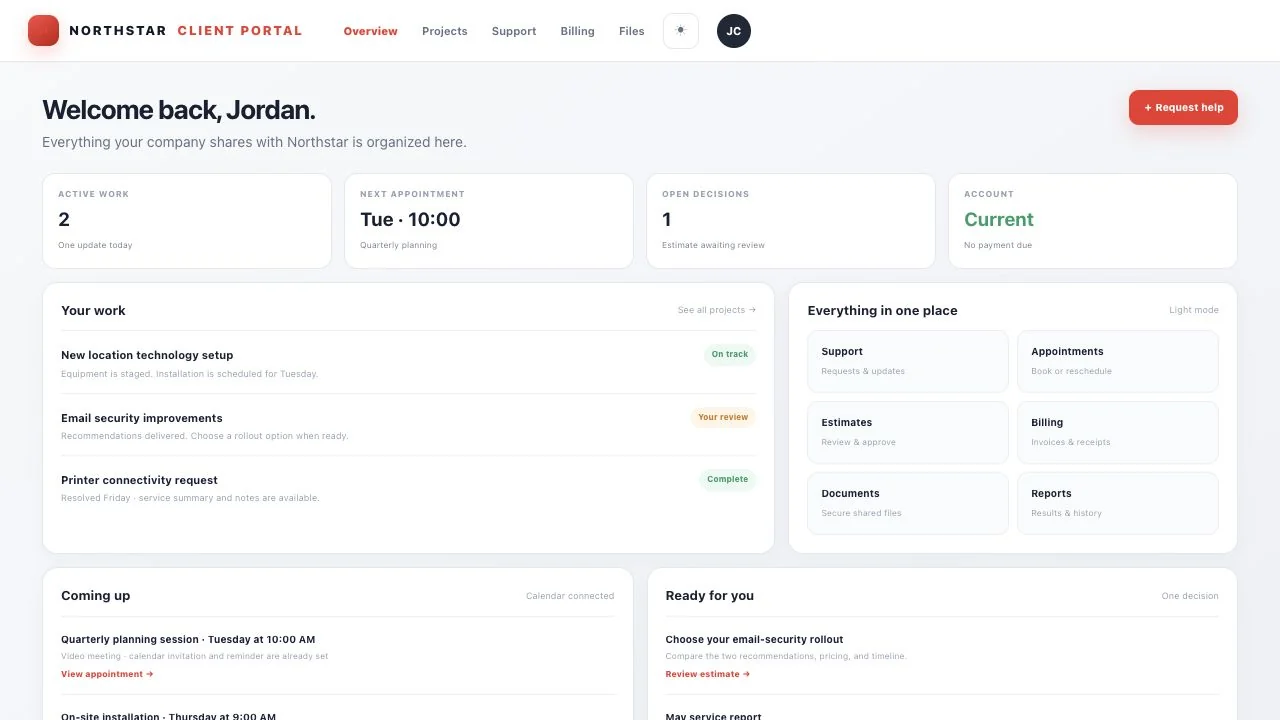
Task: Click the Your review status badge
Action: pyautogui.click(x=723, y=417)
